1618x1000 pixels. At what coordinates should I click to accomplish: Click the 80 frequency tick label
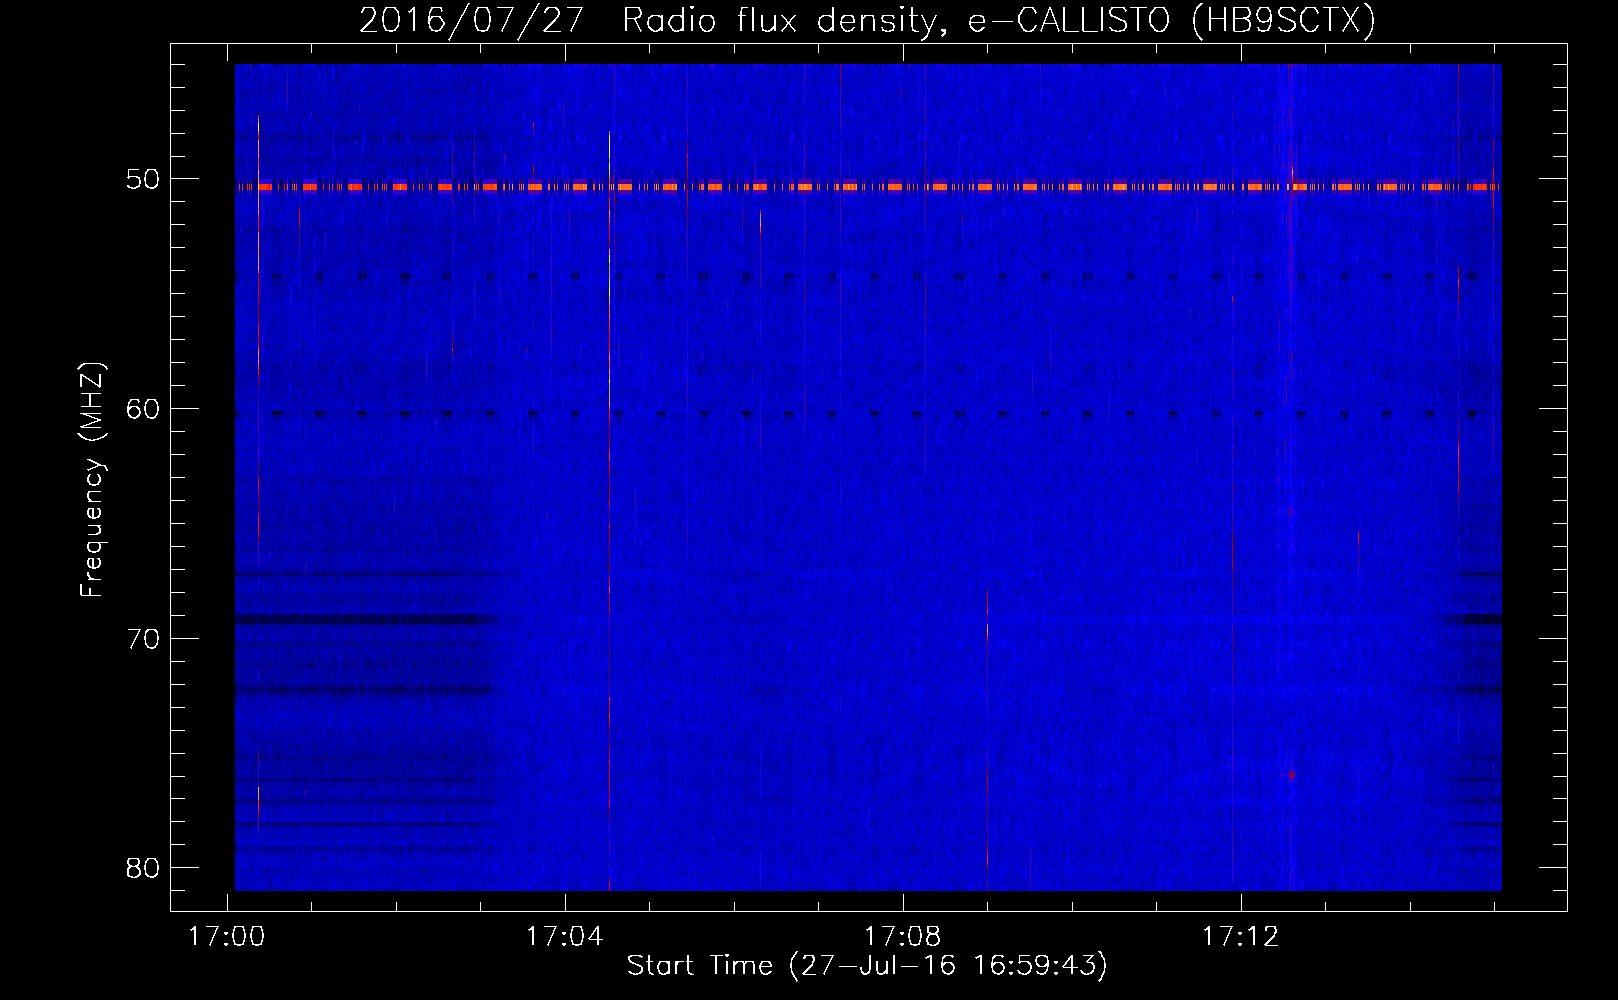(143, 867)
